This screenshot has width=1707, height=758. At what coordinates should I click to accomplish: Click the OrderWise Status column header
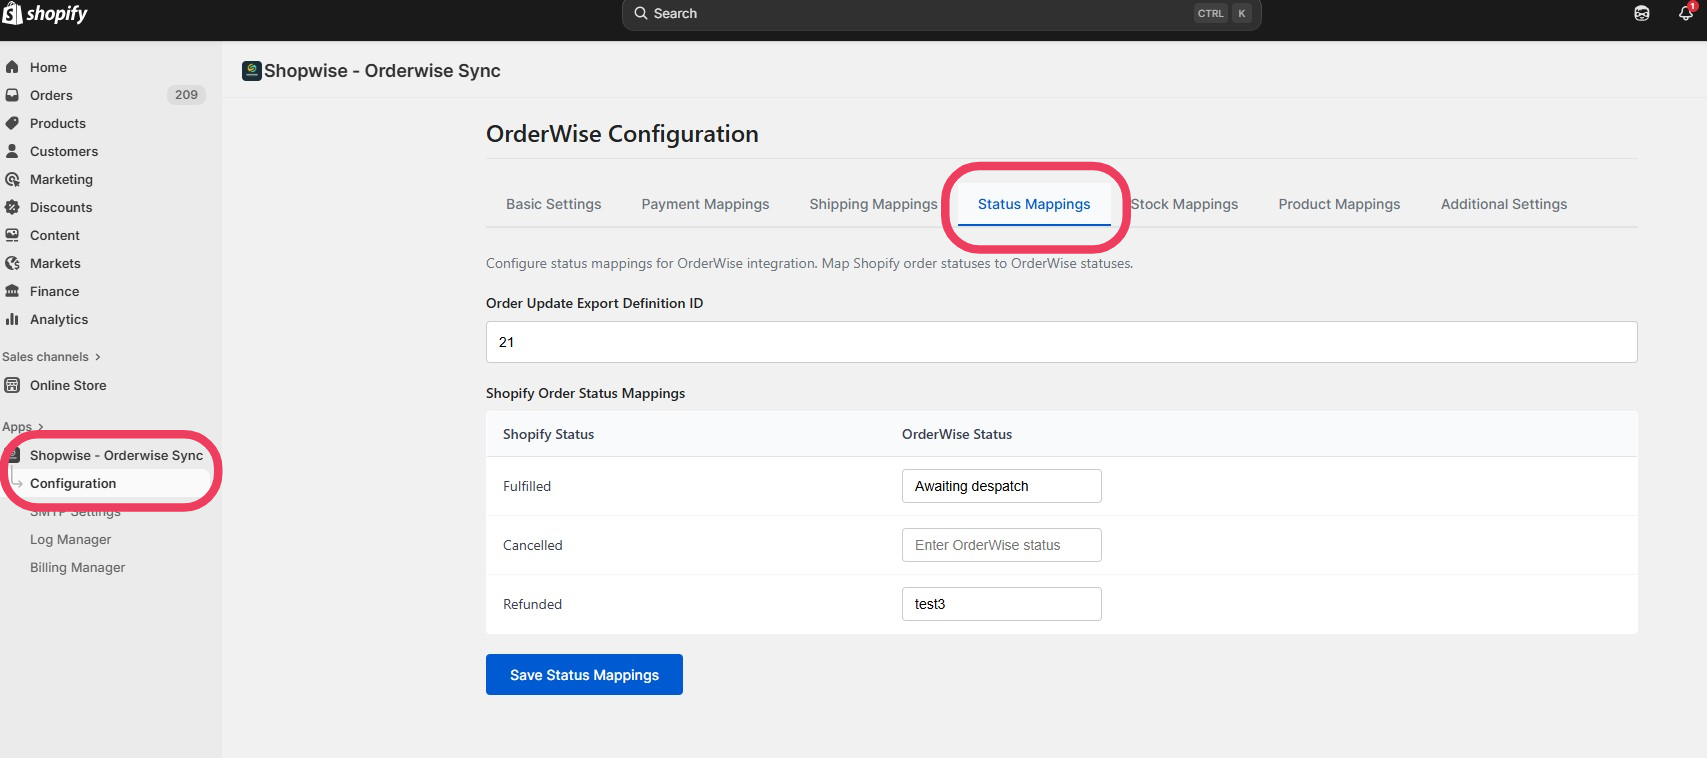[957, 434]
